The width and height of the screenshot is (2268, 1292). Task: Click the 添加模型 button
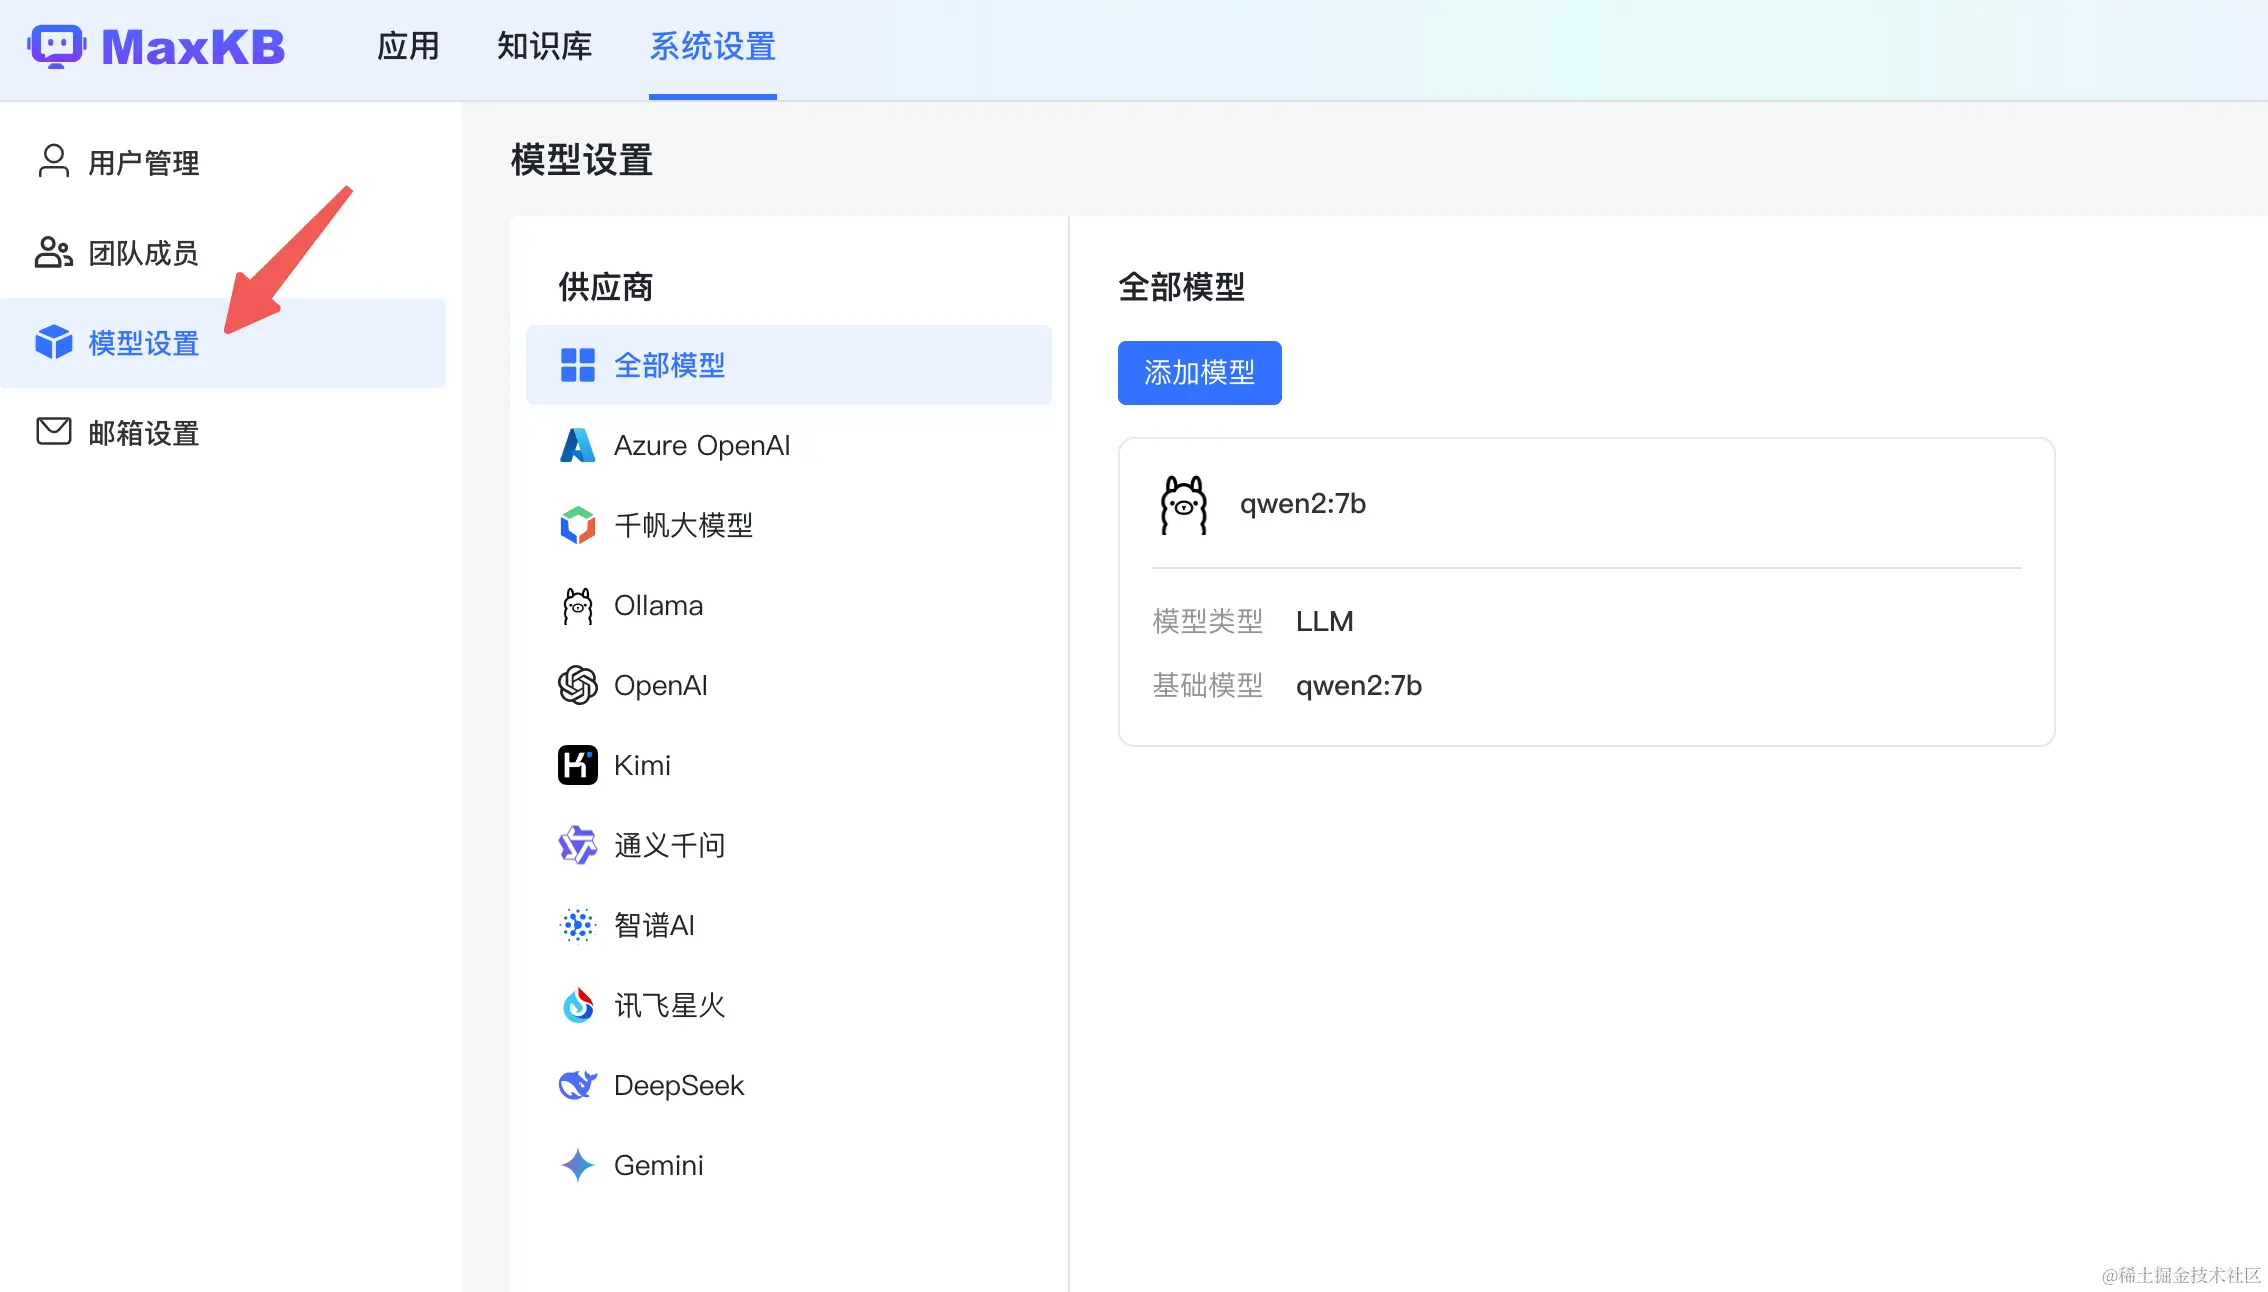click(x=1199, y=373)
